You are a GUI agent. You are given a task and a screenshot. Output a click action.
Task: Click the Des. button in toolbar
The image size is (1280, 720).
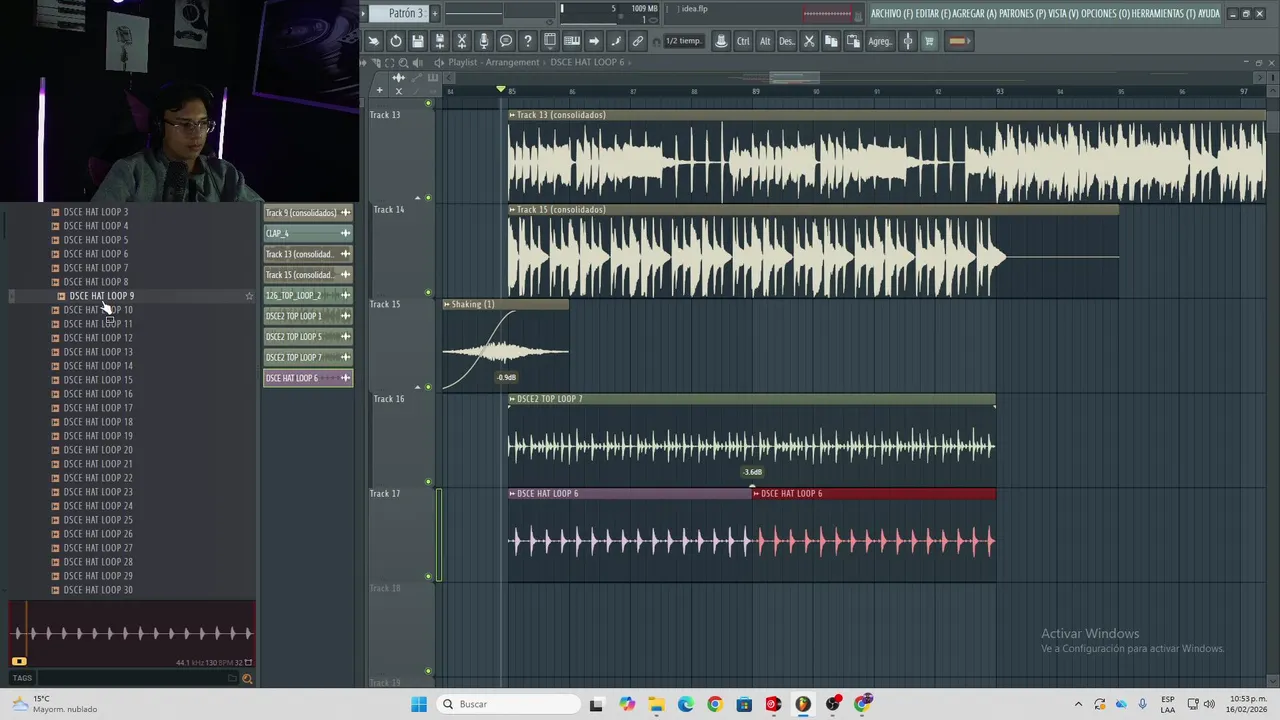[787, 41]
